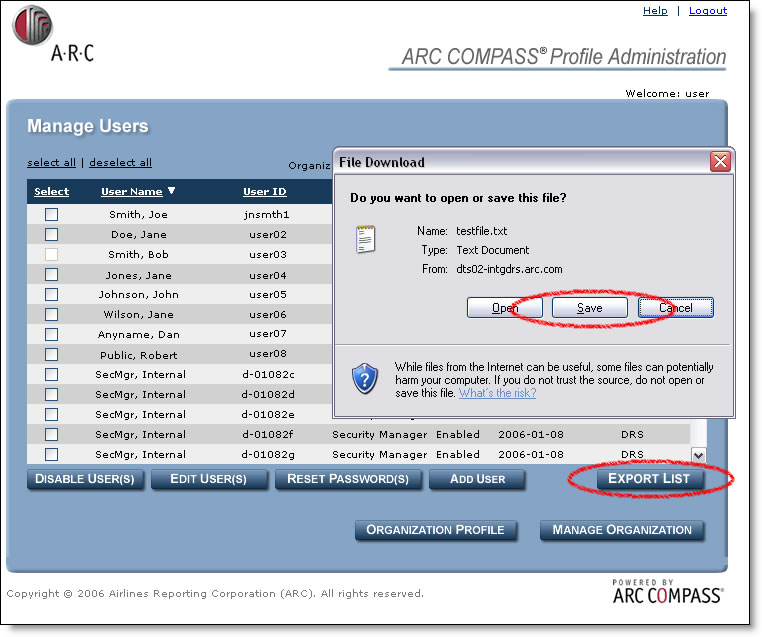Close the File Download dialog with red X
The height and width of the screenshot is (637, 762).
(x=720, y=161)
